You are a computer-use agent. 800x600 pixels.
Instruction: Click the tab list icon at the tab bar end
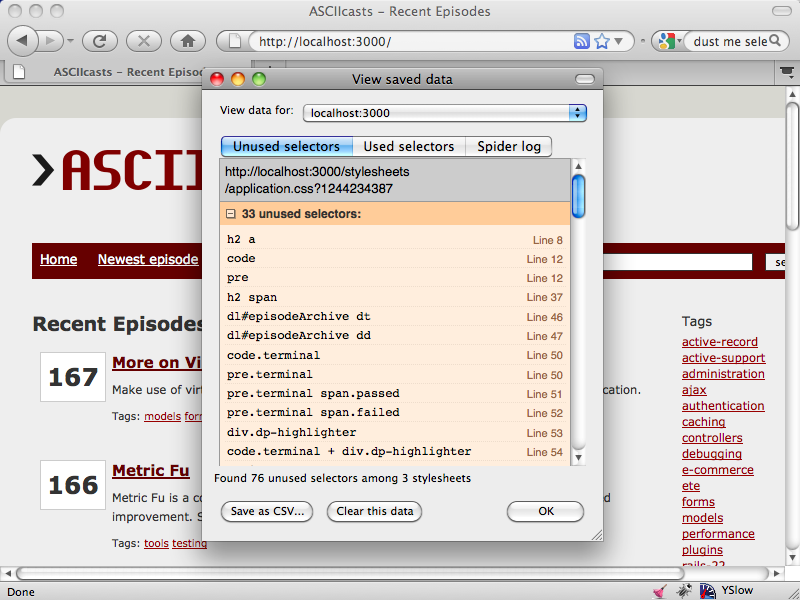(x=787, y=72)
